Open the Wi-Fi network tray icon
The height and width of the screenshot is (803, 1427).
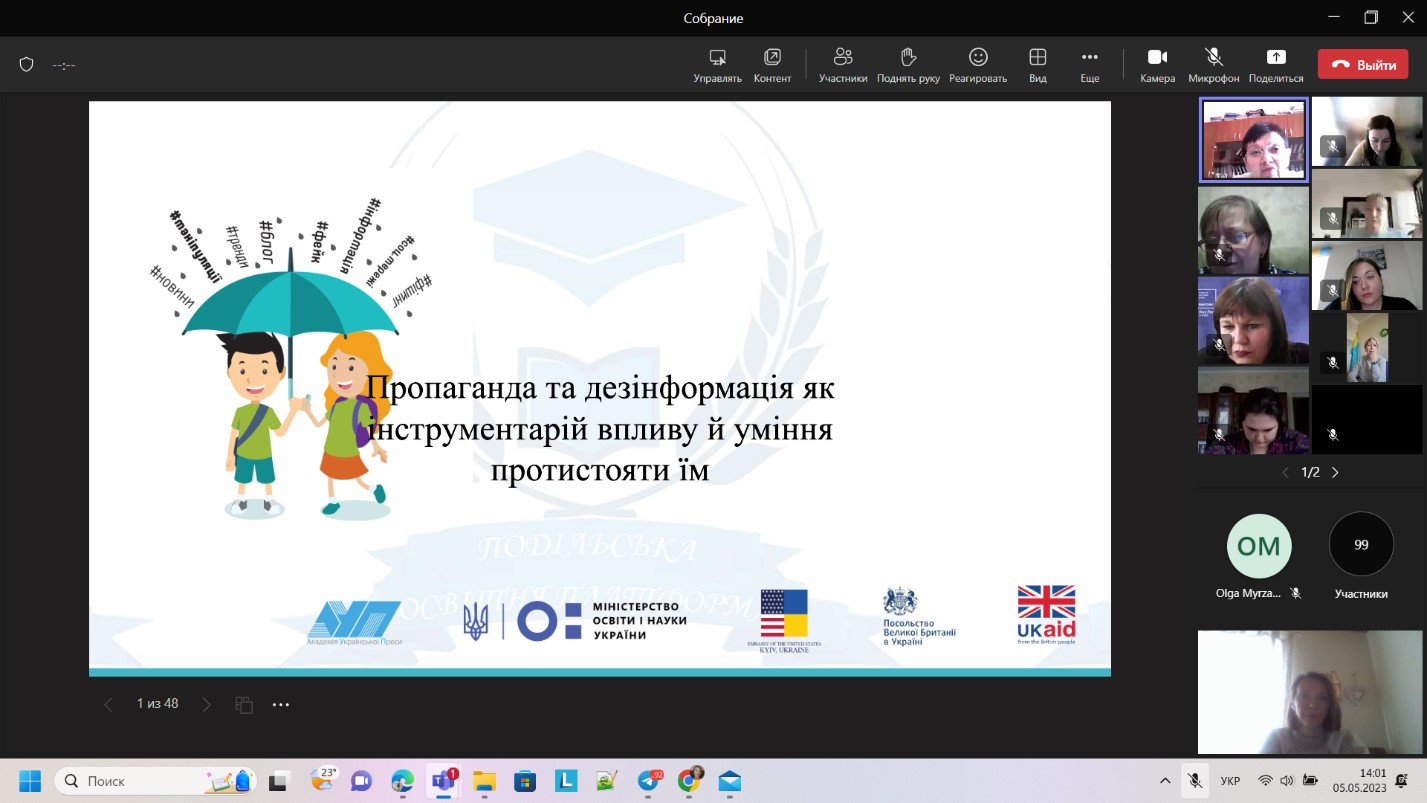click(1265, 781)
